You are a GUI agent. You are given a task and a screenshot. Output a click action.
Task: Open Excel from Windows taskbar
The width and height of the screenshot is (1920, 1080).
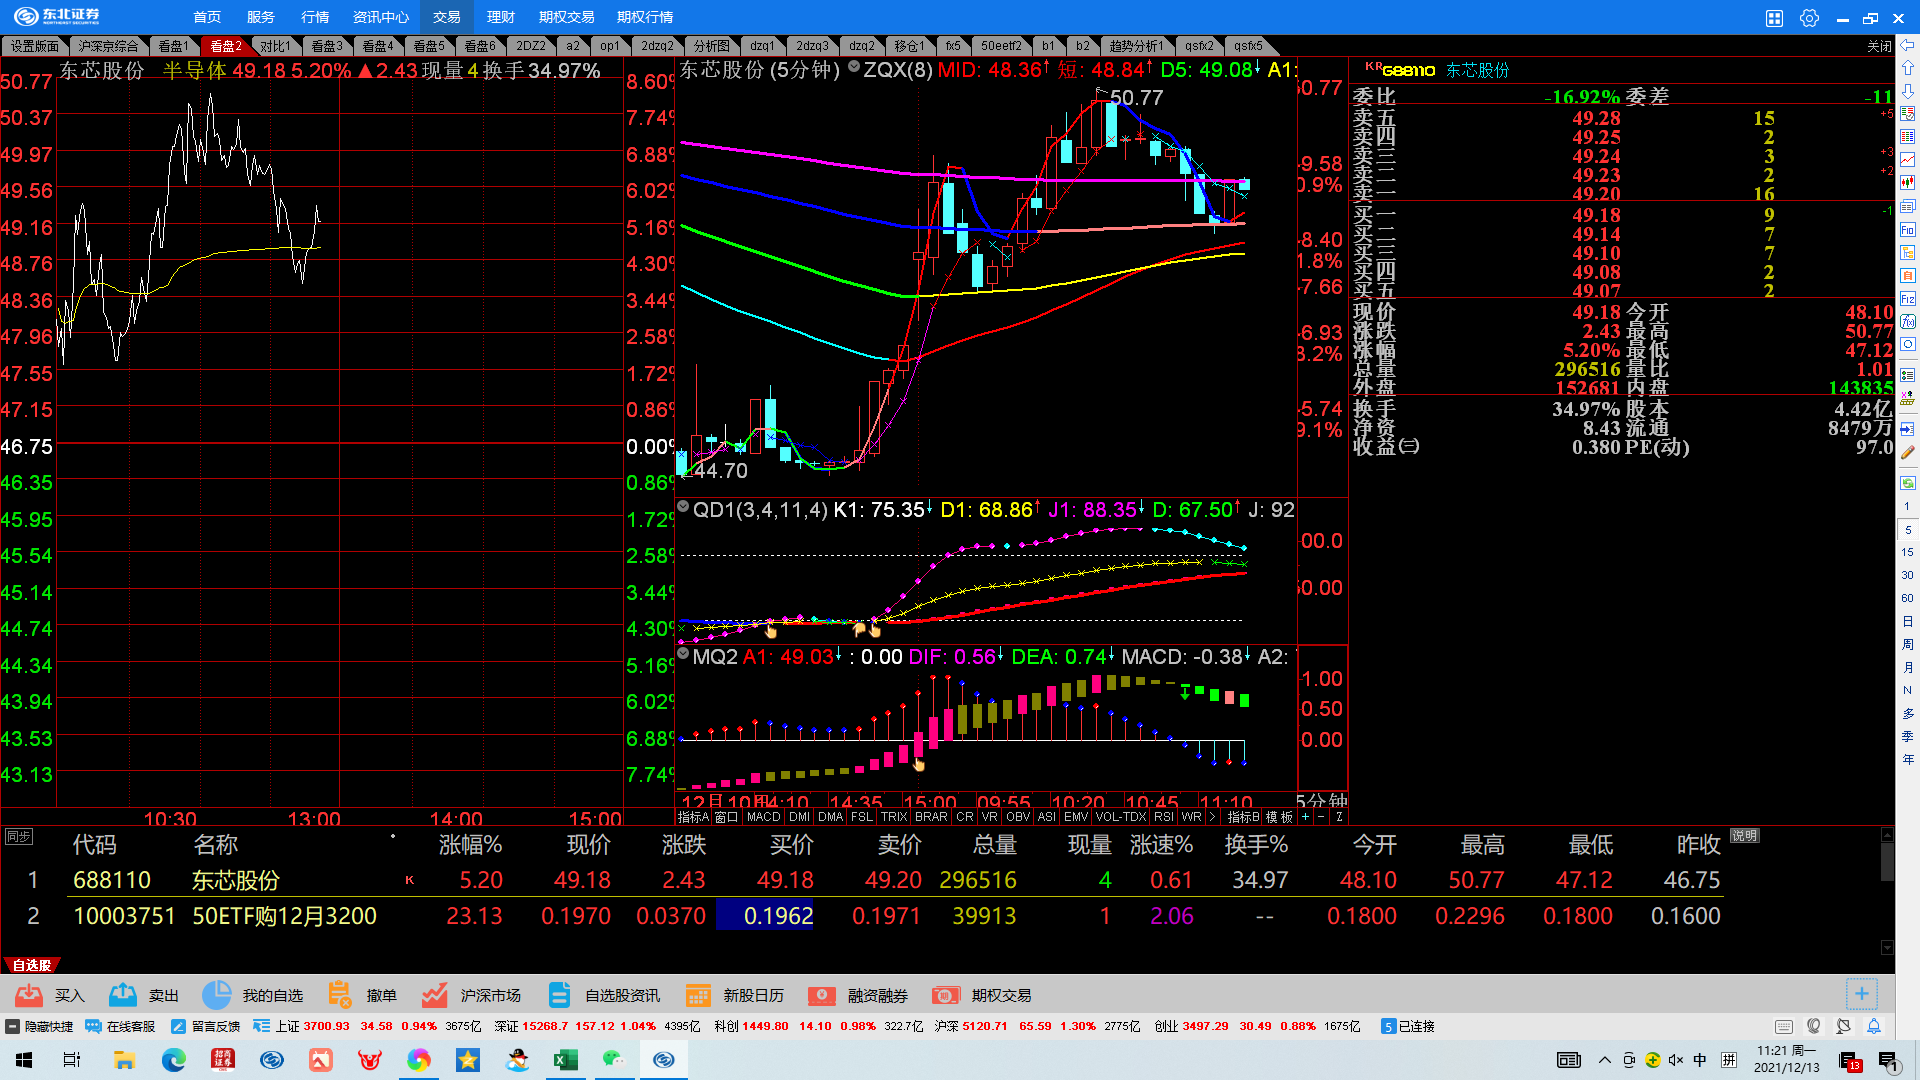click(x=566, y=1060)
